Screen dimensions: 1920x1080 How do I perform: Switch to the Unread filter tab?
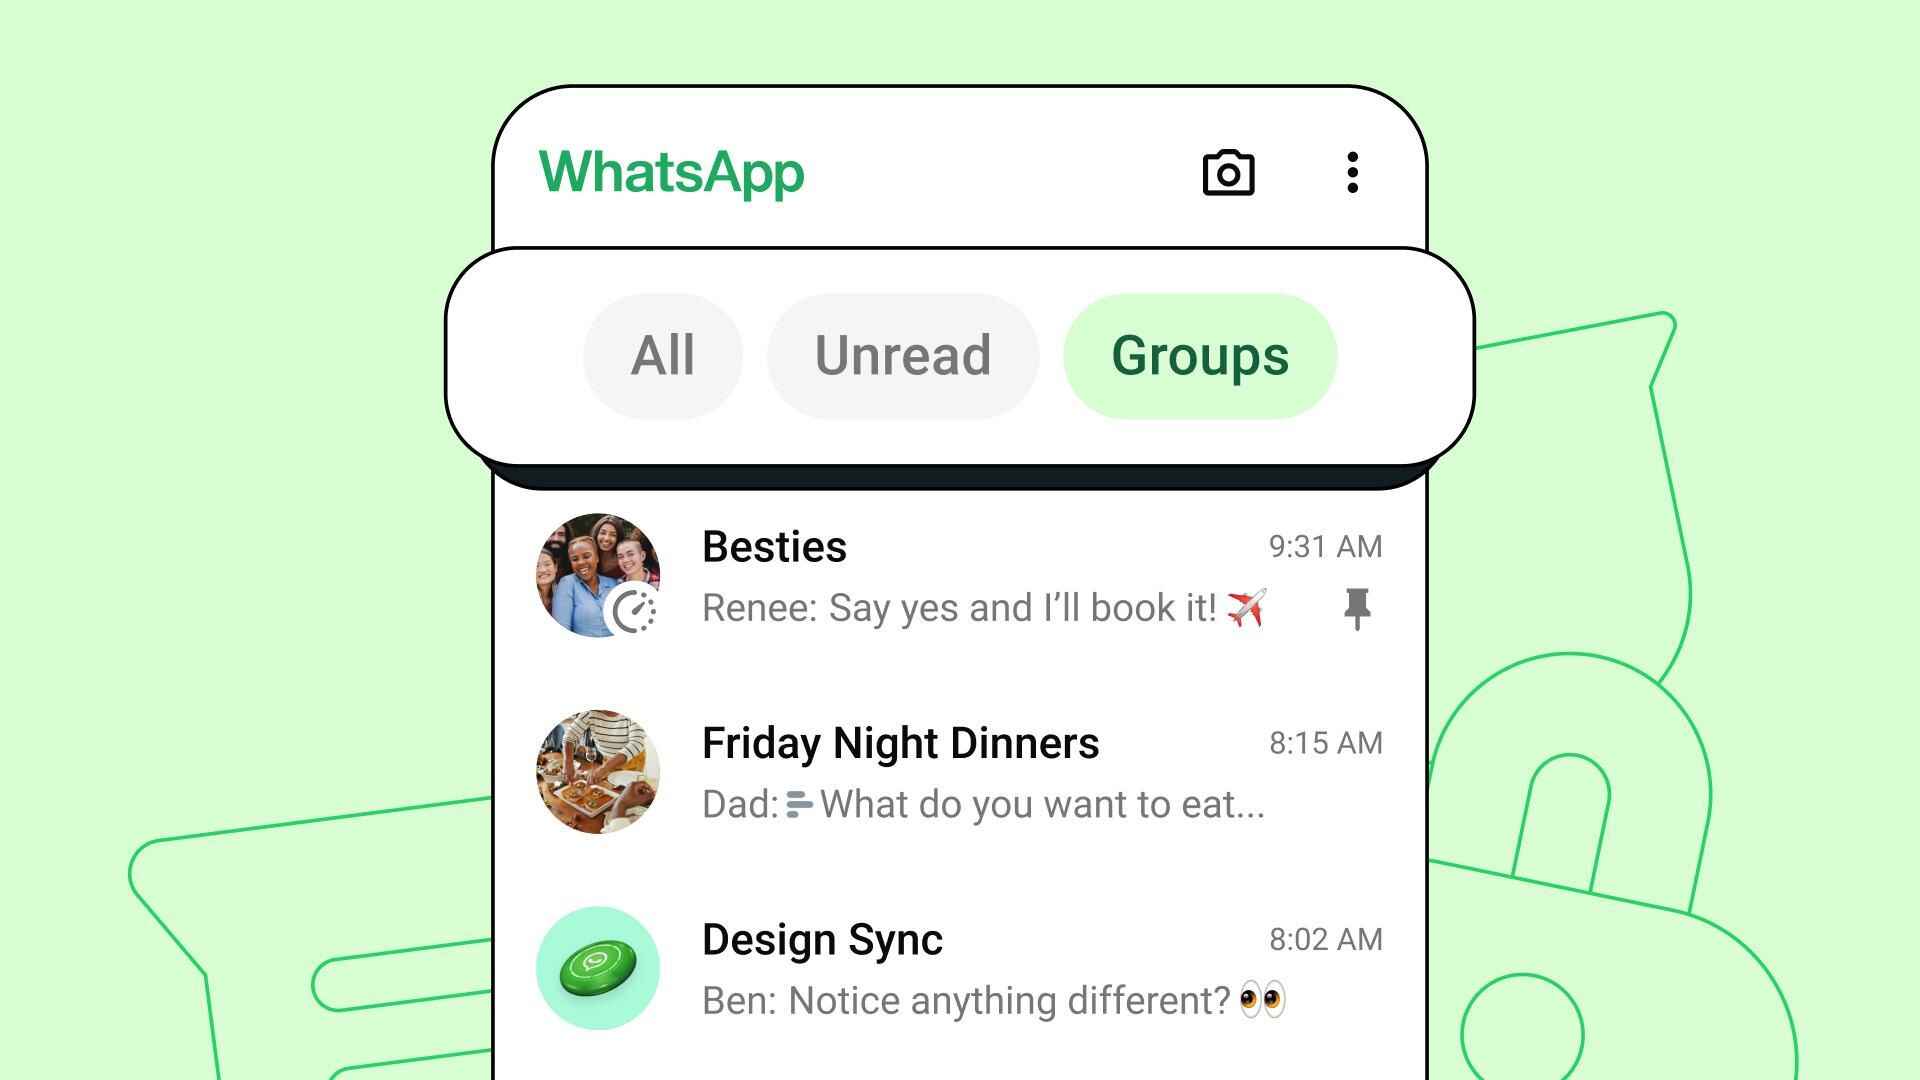(902, 353)
